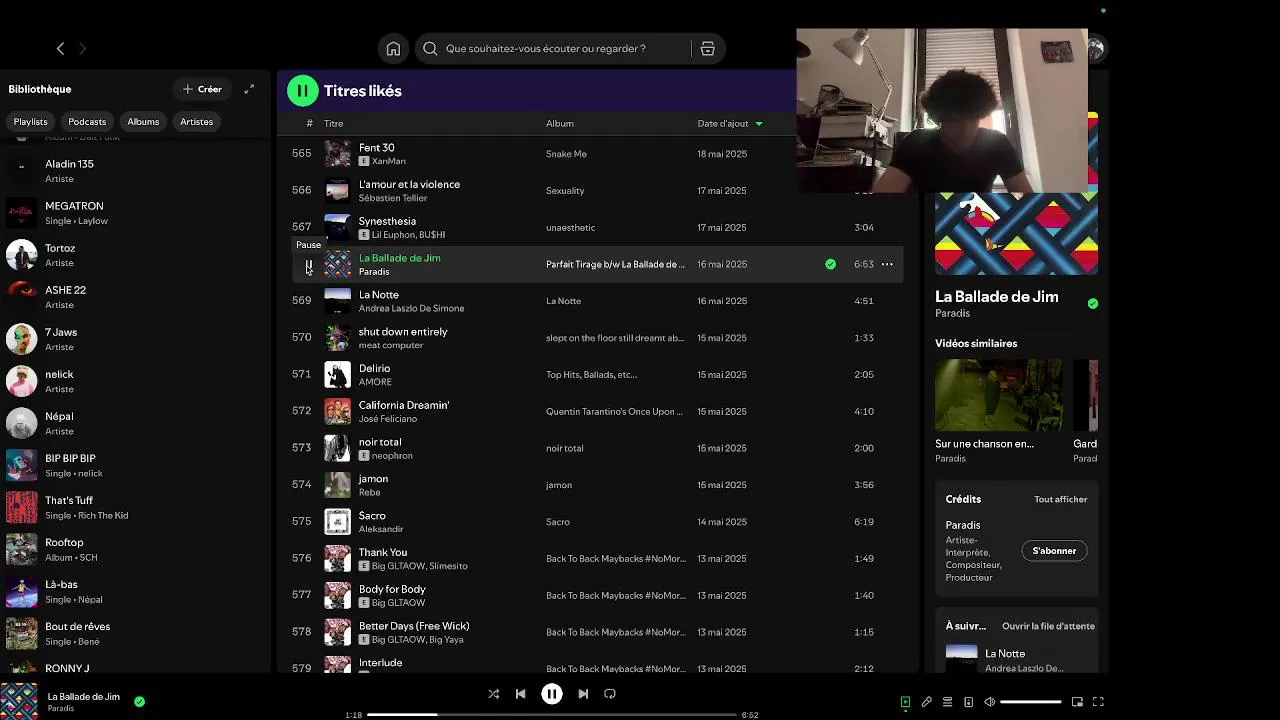Open Là-bas single in library

[135, 591]
